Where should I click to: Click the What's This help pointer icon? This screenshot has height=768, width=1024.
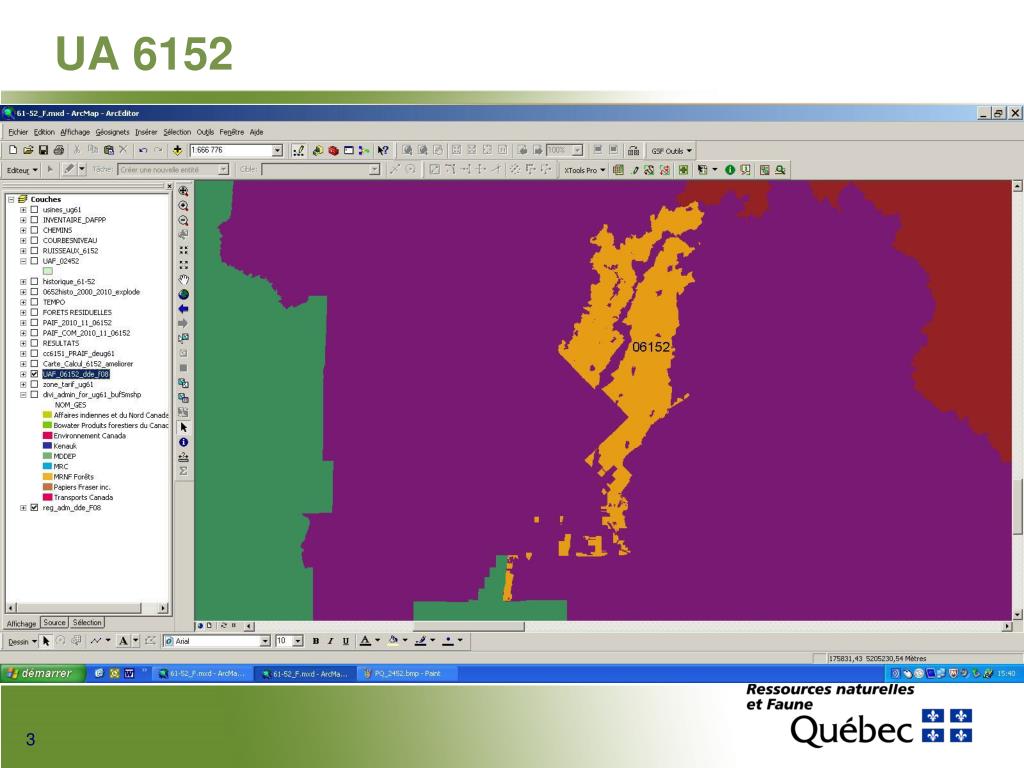(383, 150)
